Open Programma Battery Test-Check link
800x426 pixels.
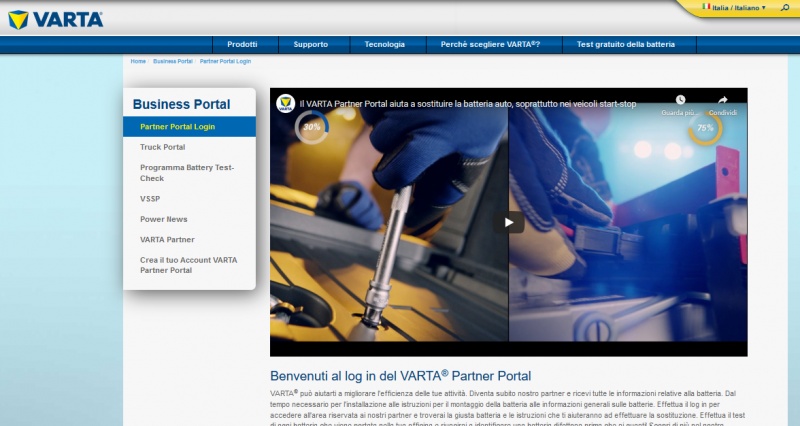(187, 173)
